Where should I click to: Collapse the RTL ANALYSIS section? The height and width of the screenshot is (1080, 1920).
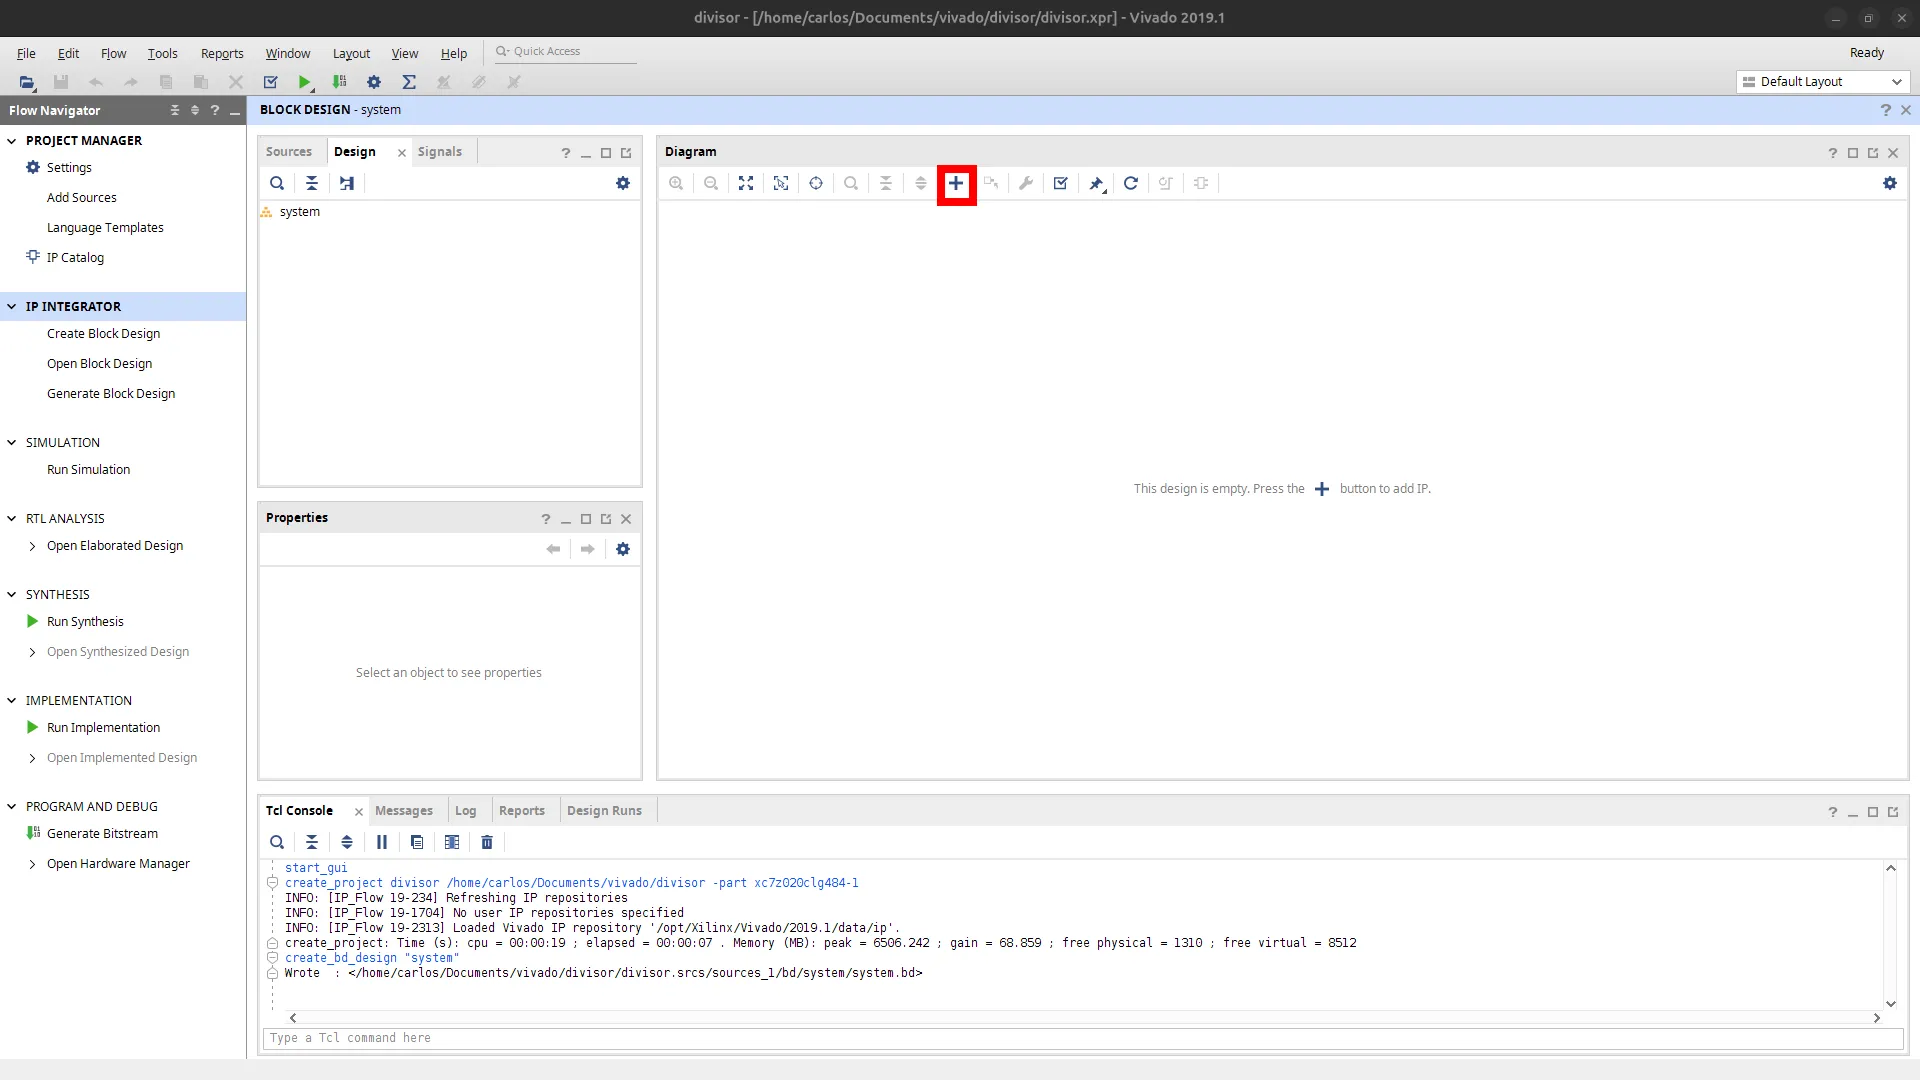point(12,519)
